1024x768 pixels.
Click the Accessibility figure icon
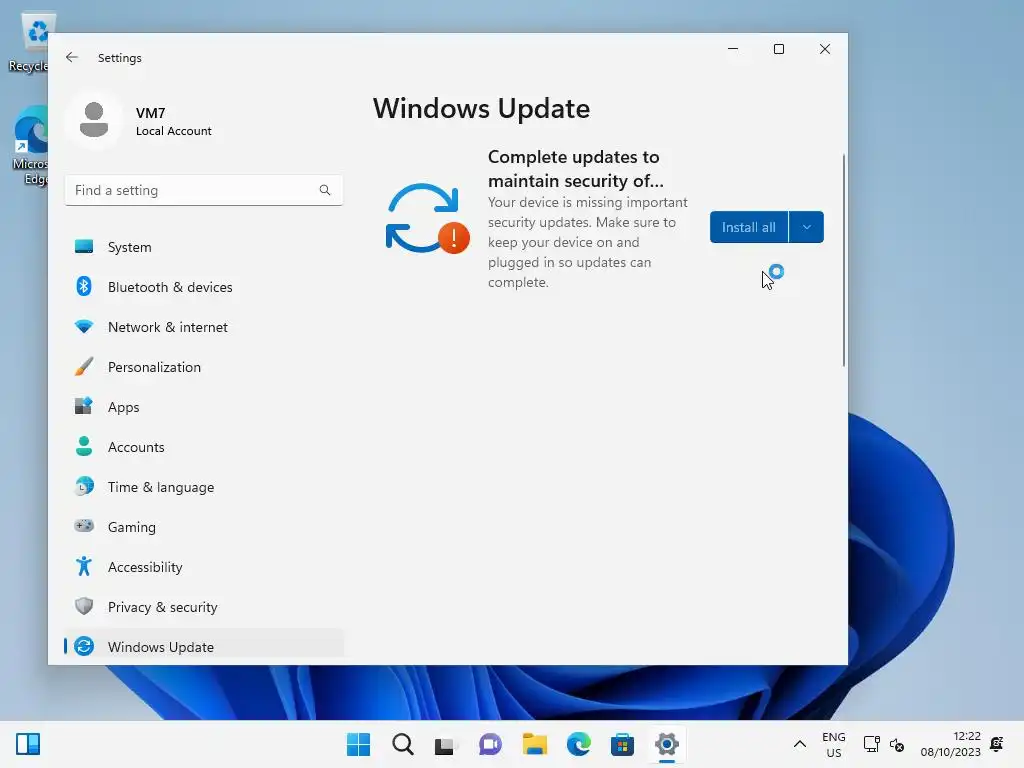(x=84, y=566)
